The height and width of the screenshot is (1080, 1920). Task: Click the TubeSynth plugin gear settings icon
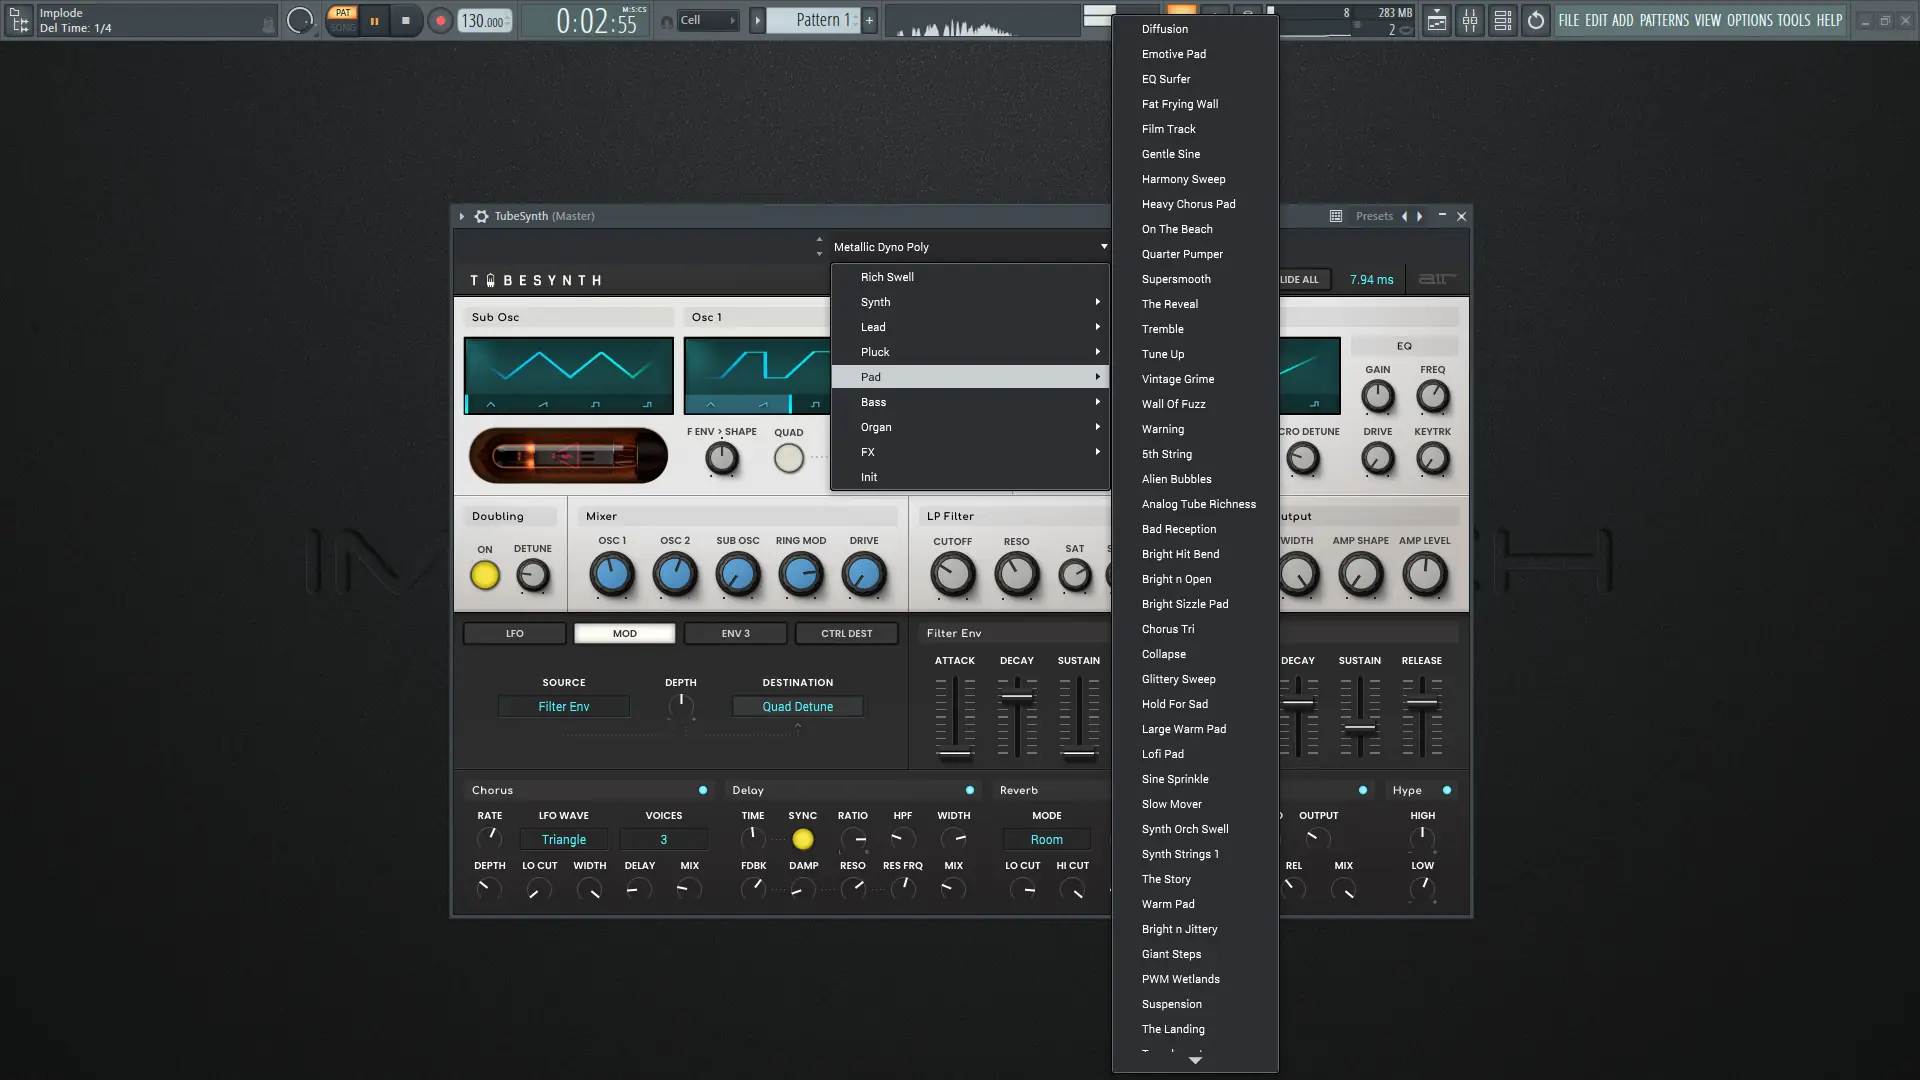click(x=481, y=216)
